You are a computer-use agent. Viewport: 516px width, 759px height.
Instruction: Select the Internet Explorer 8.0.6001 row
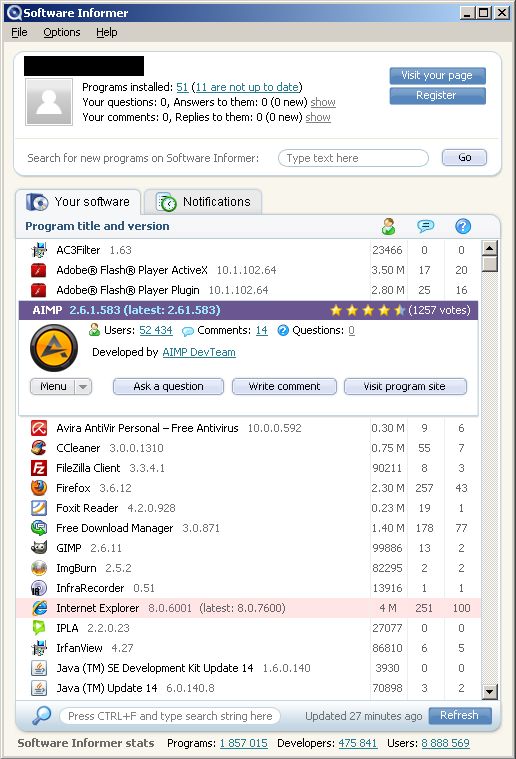click(248, 608)
